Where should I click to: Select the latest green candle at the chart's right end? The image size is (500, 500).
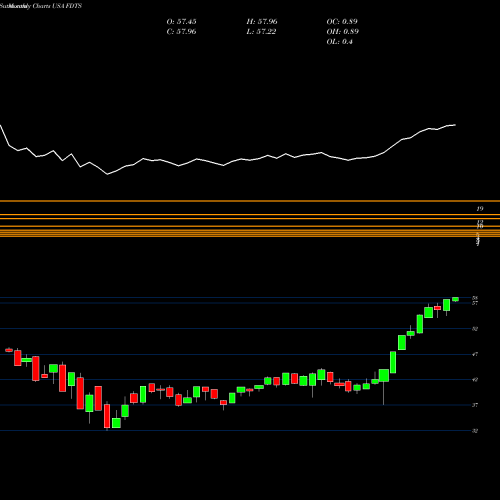455,299
